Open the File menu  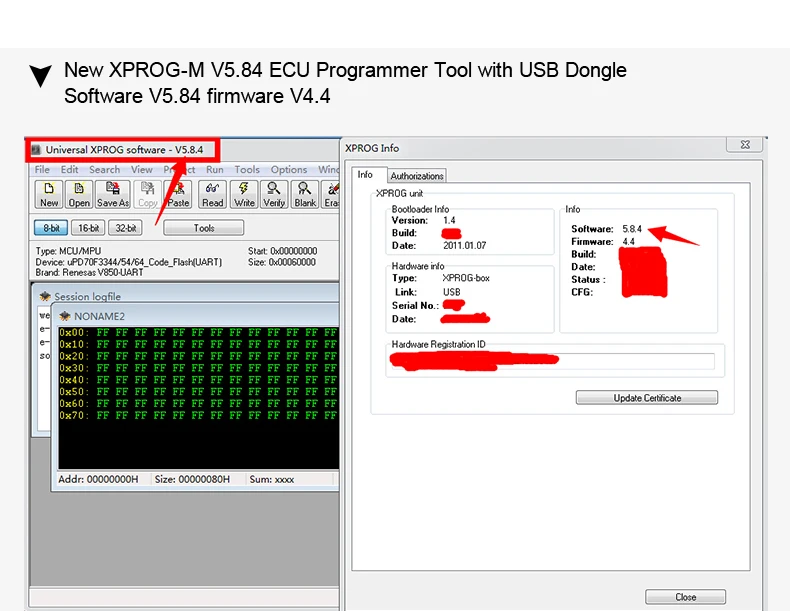pos(42,169)
